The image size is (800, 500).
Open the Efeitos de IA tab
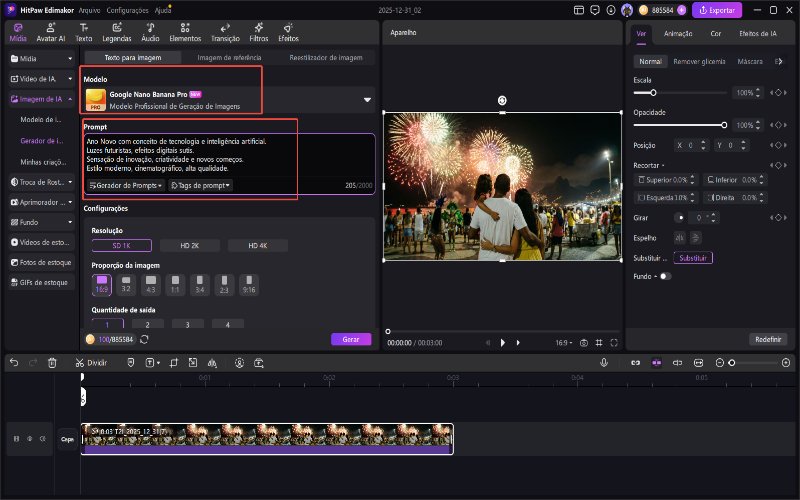coord(758,33)
